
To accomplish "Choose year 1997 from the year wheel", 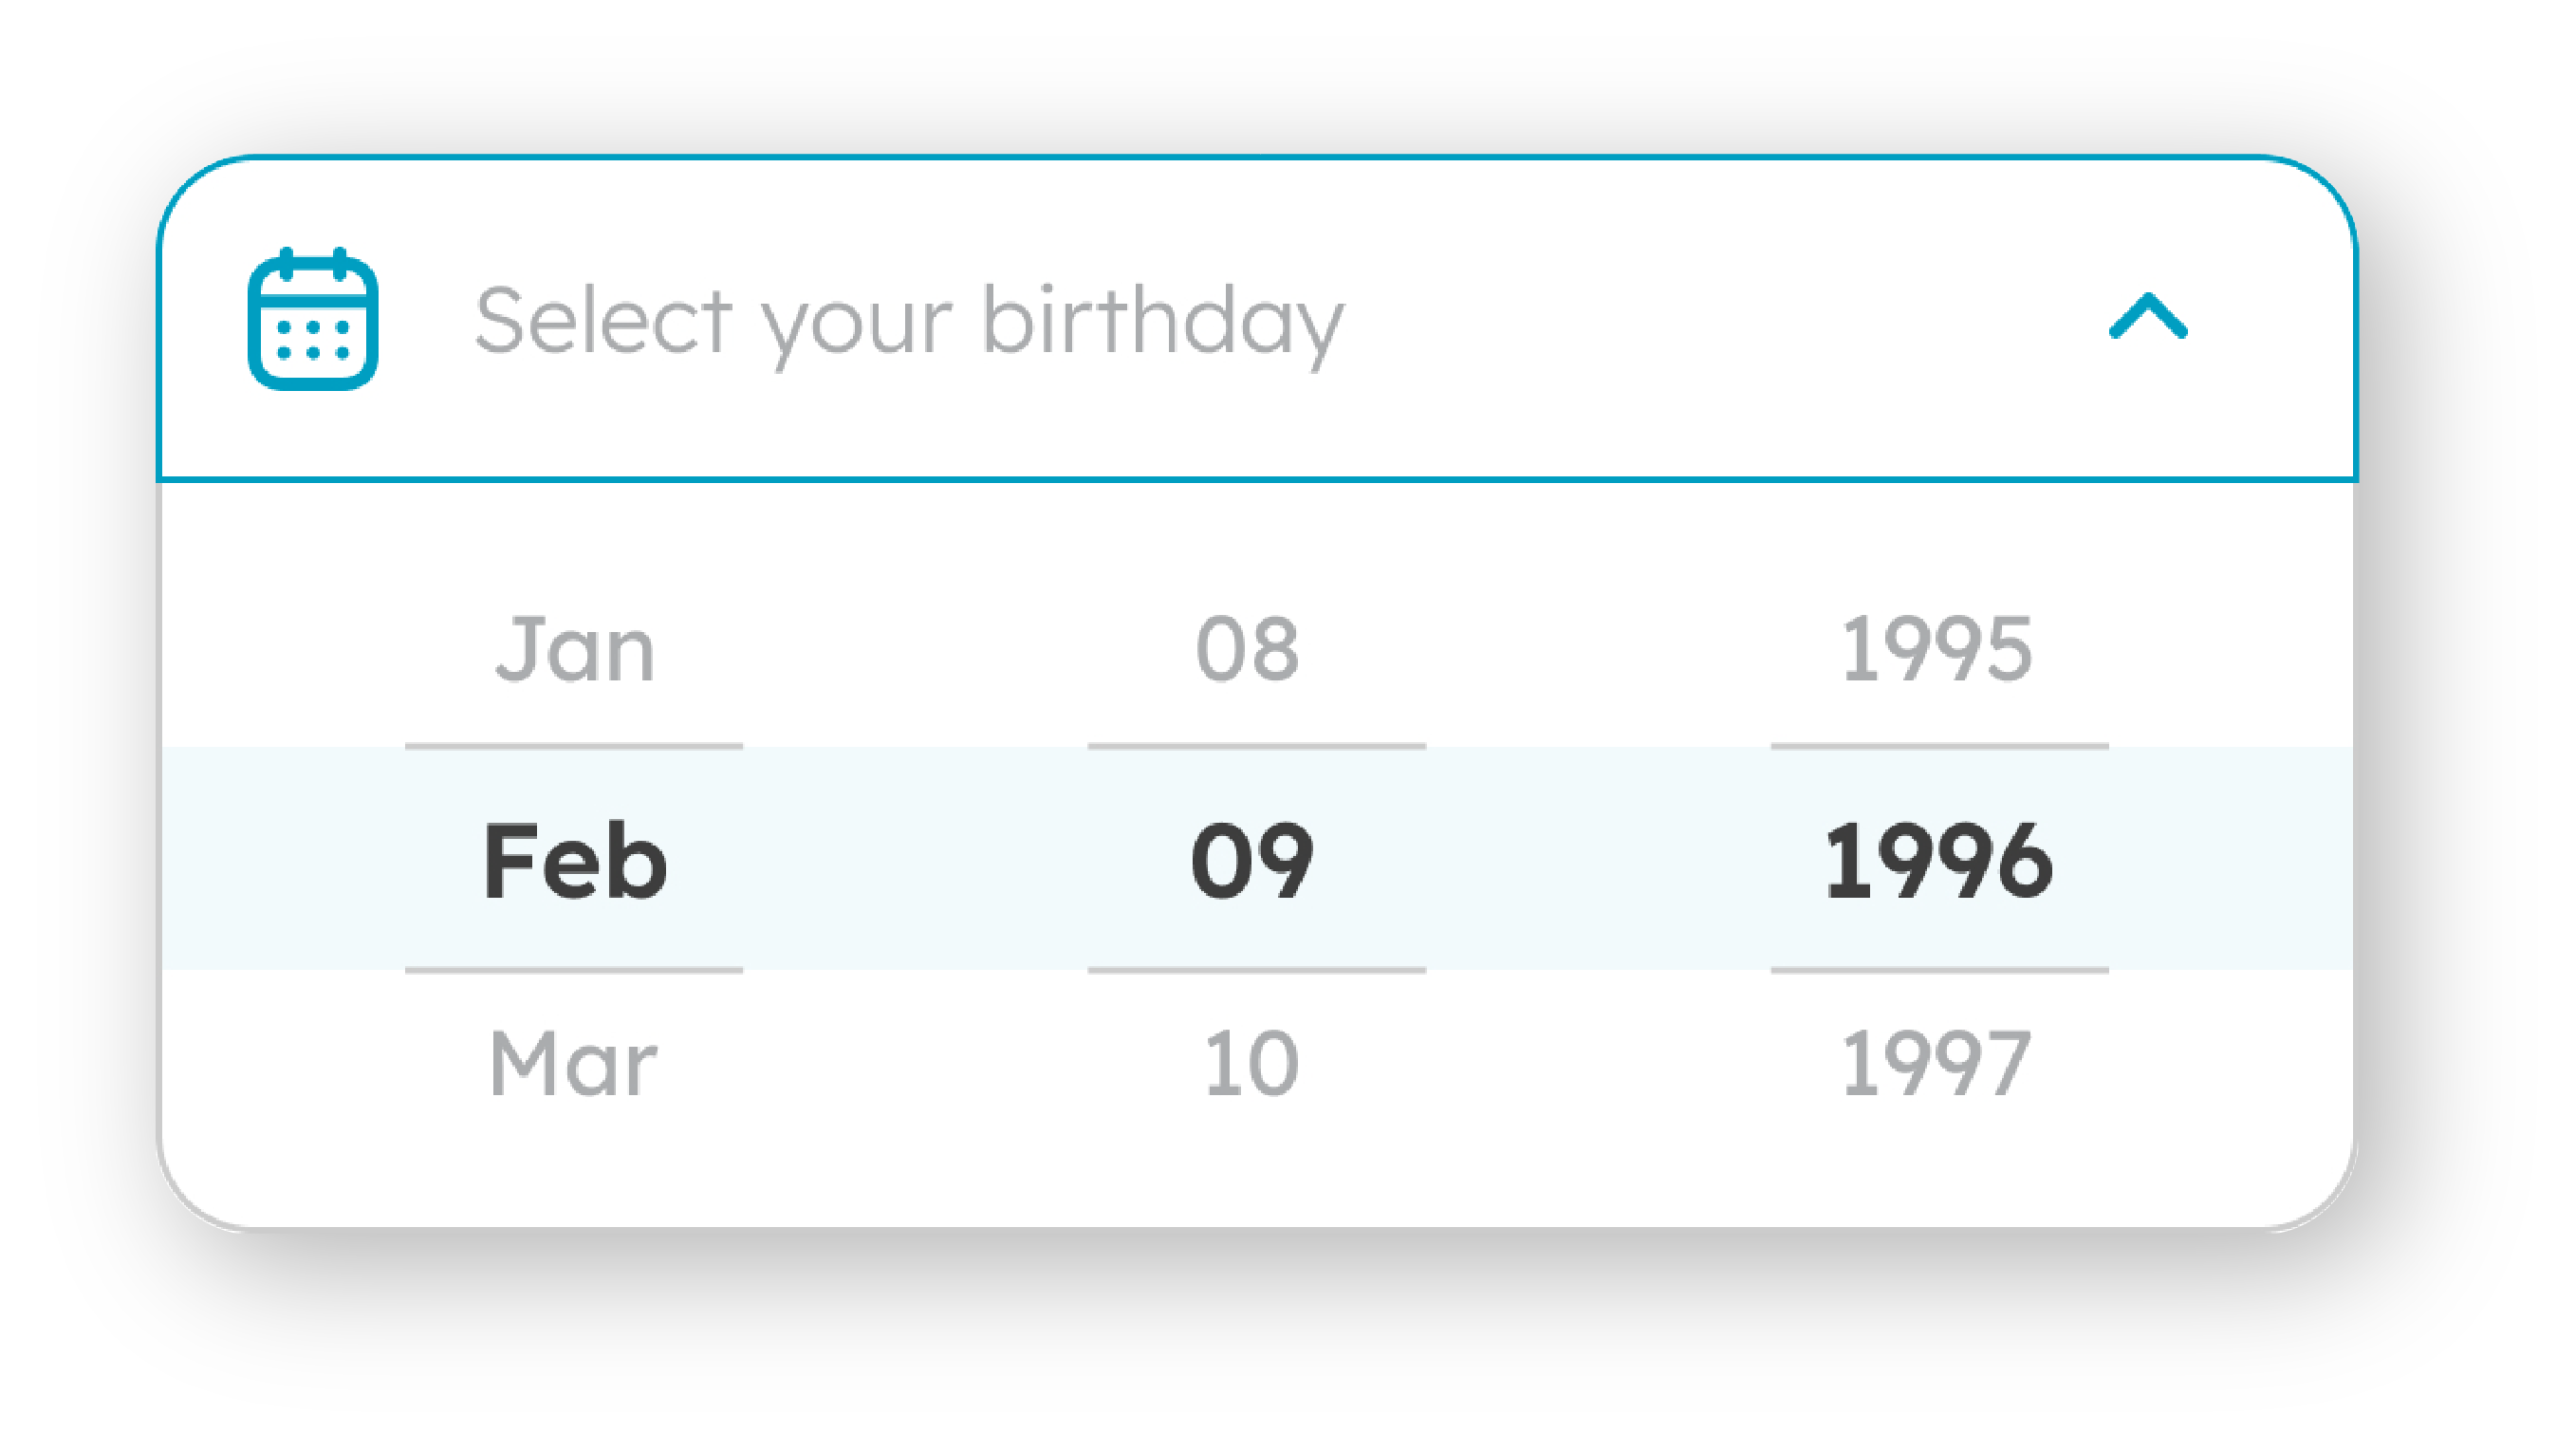I will [1937, 1063].
